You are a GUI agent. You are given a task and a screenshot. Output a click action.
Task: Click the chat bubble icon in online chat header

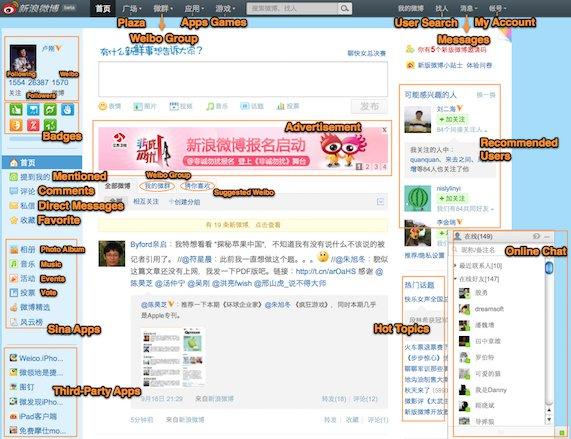[536, 237]
